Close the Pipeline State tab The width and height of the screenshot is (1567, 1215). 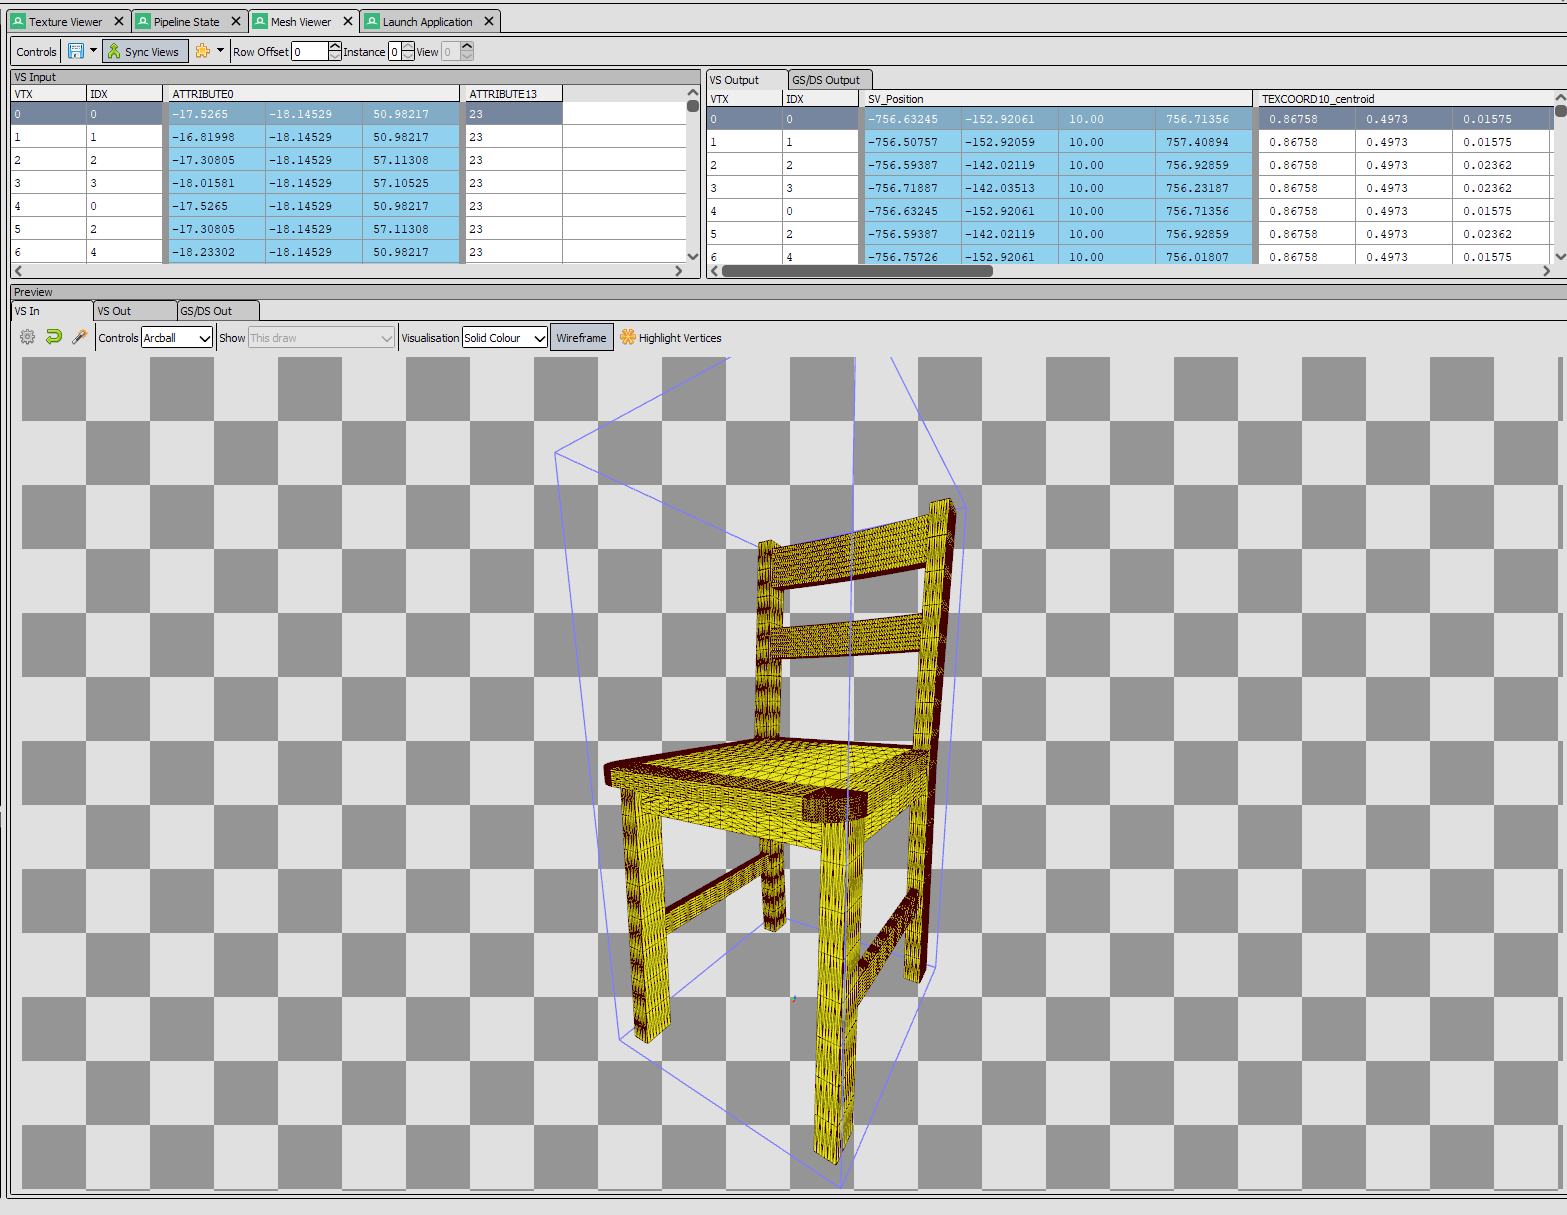pos(236,21)
